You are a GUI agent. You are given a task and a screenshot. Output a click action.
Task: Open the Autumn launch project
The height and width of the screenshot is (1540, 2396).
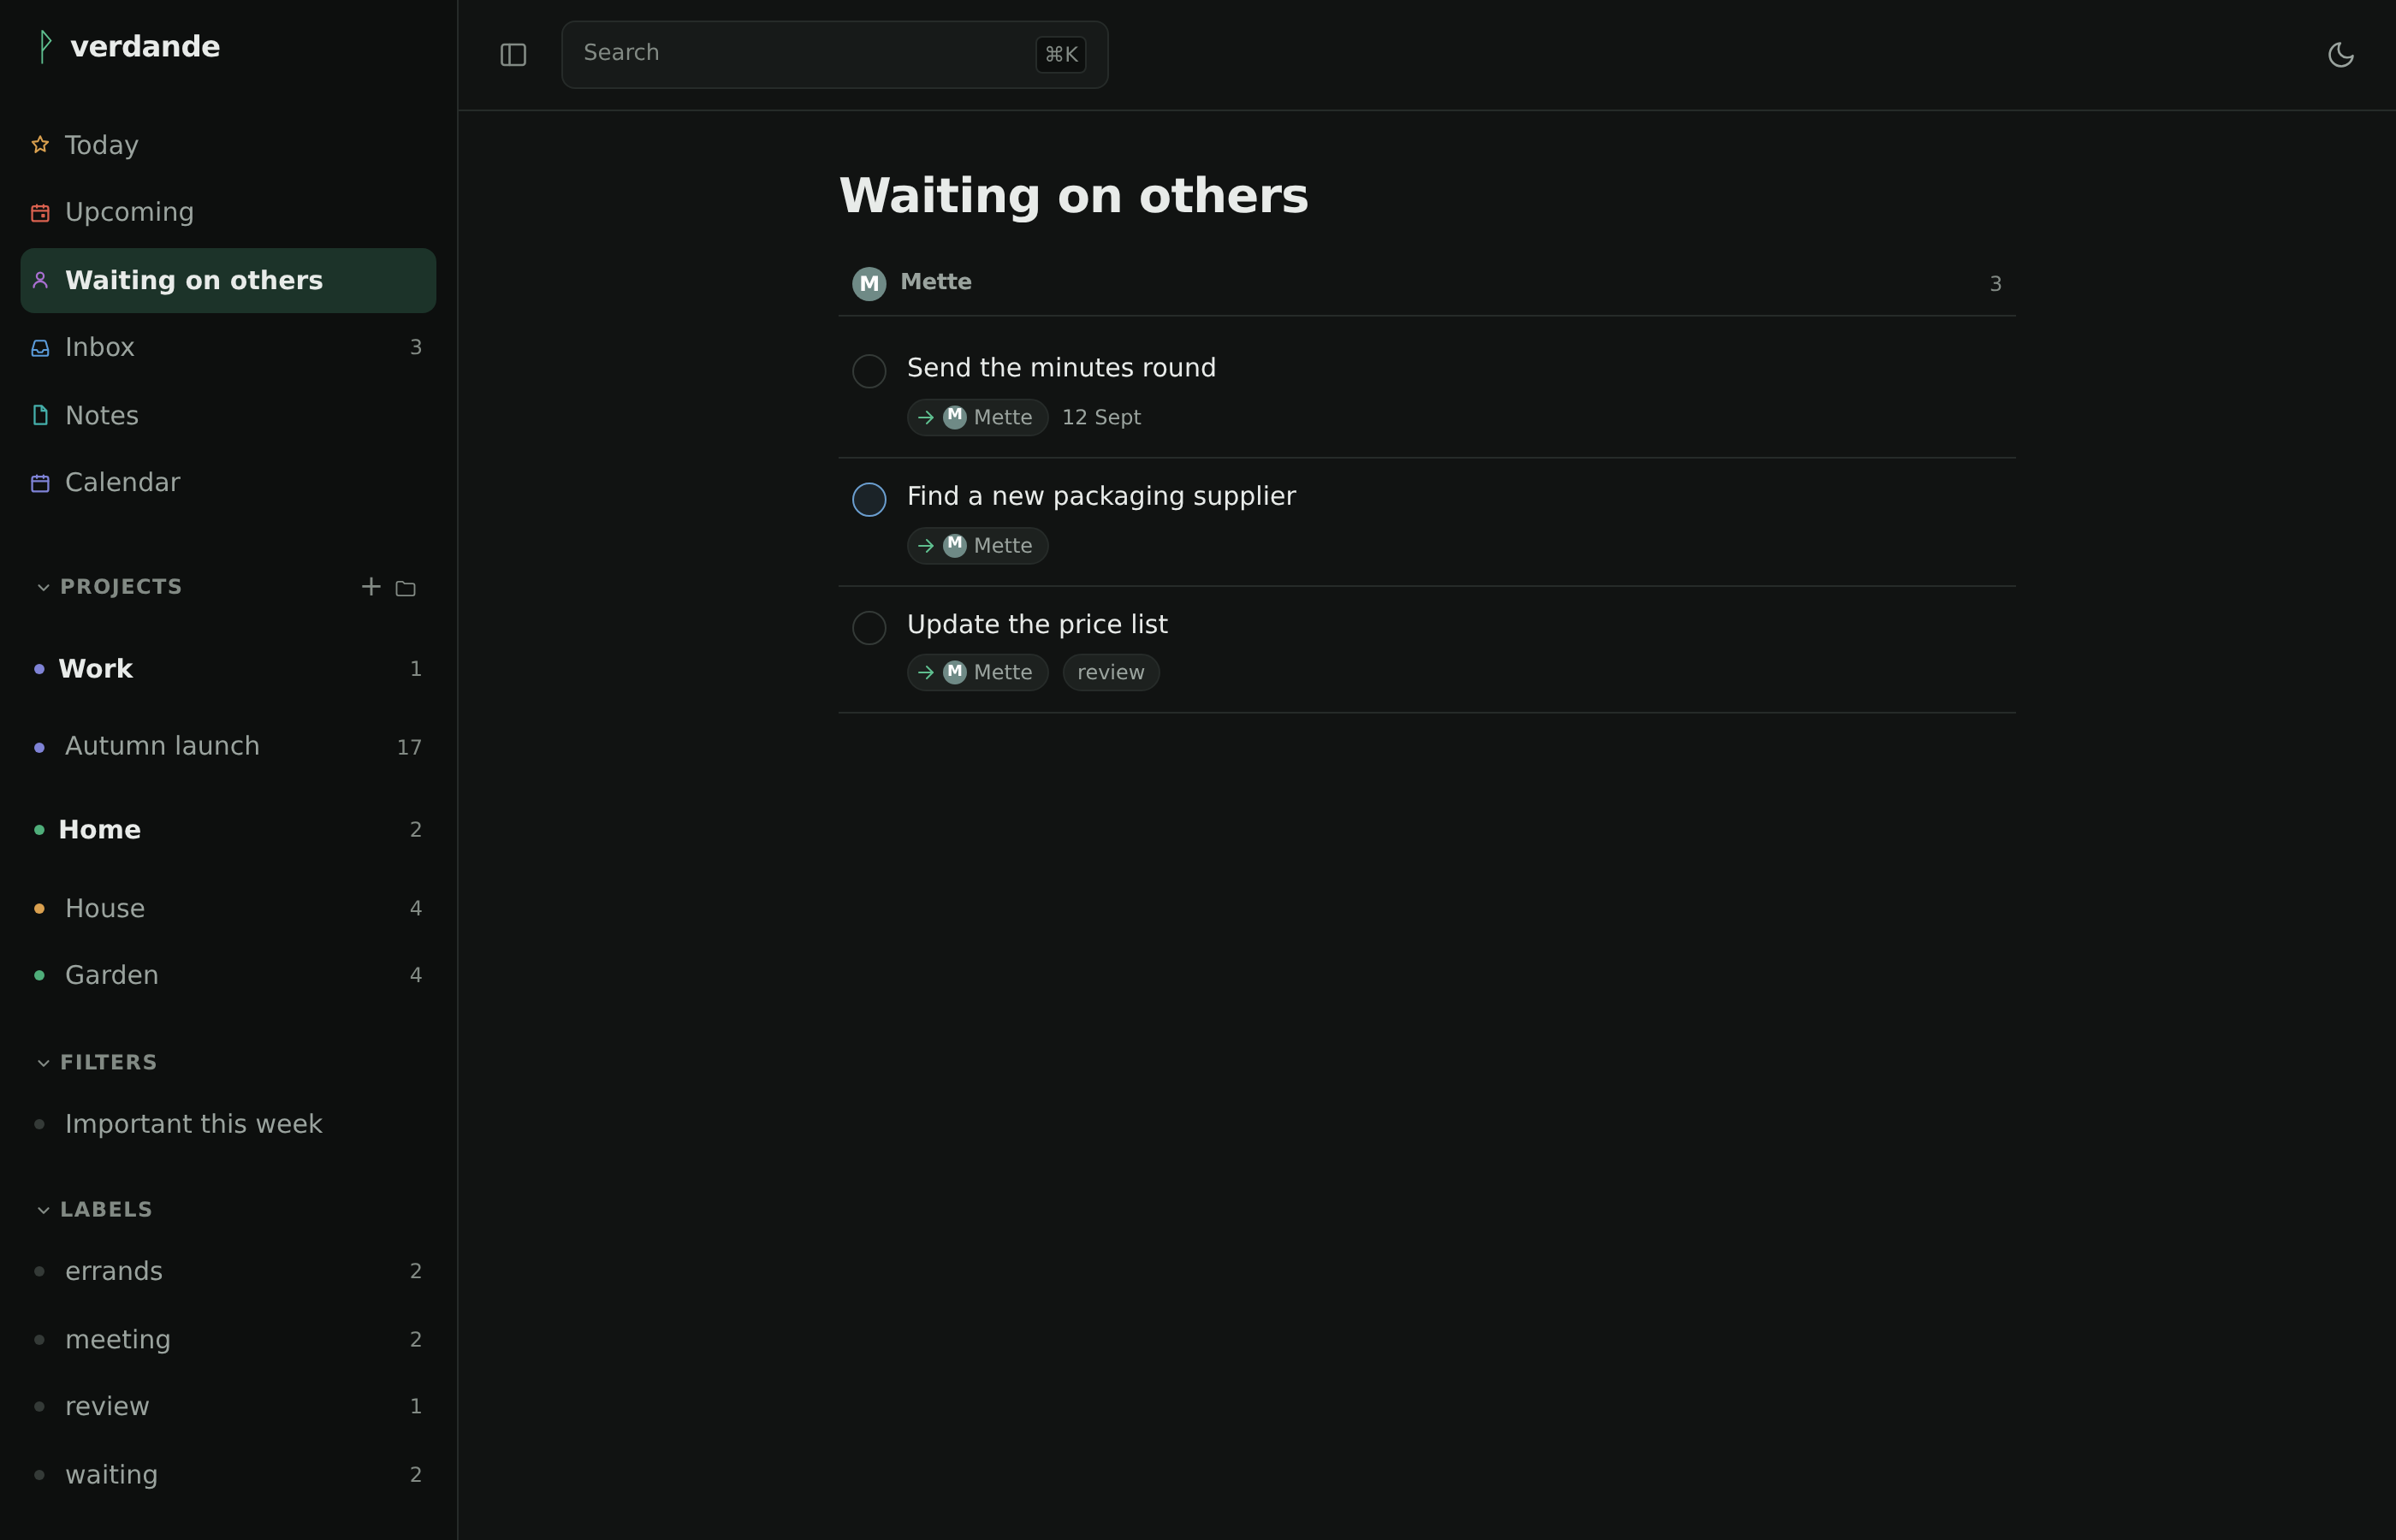pos(228,747)
